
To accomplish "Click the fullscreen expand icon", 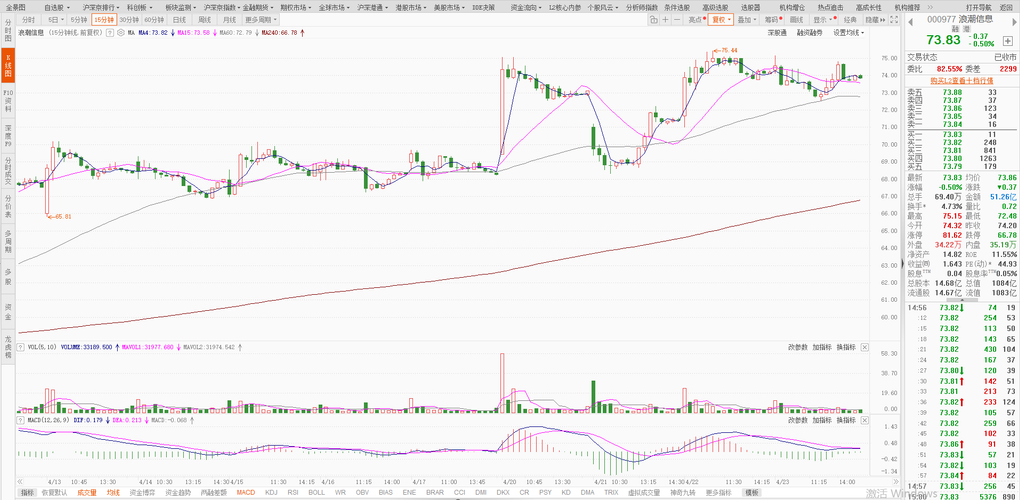I will pos(894,20).
